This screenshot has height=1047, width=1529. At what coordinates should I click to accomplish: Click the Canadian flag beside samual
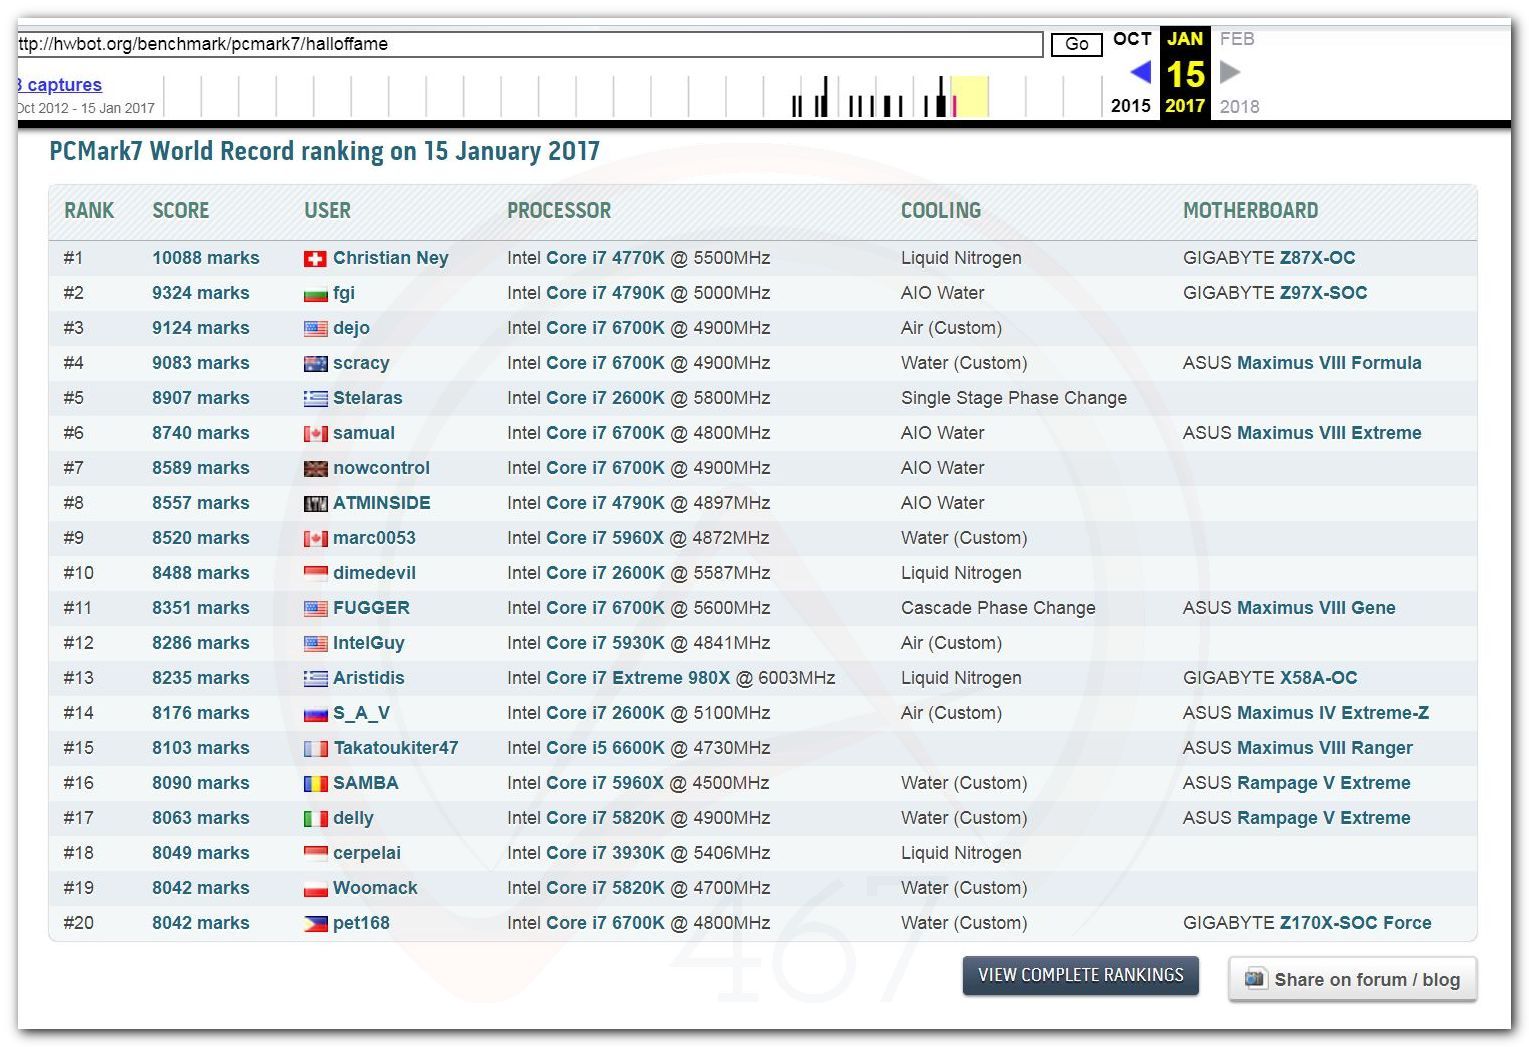(315, 434)
